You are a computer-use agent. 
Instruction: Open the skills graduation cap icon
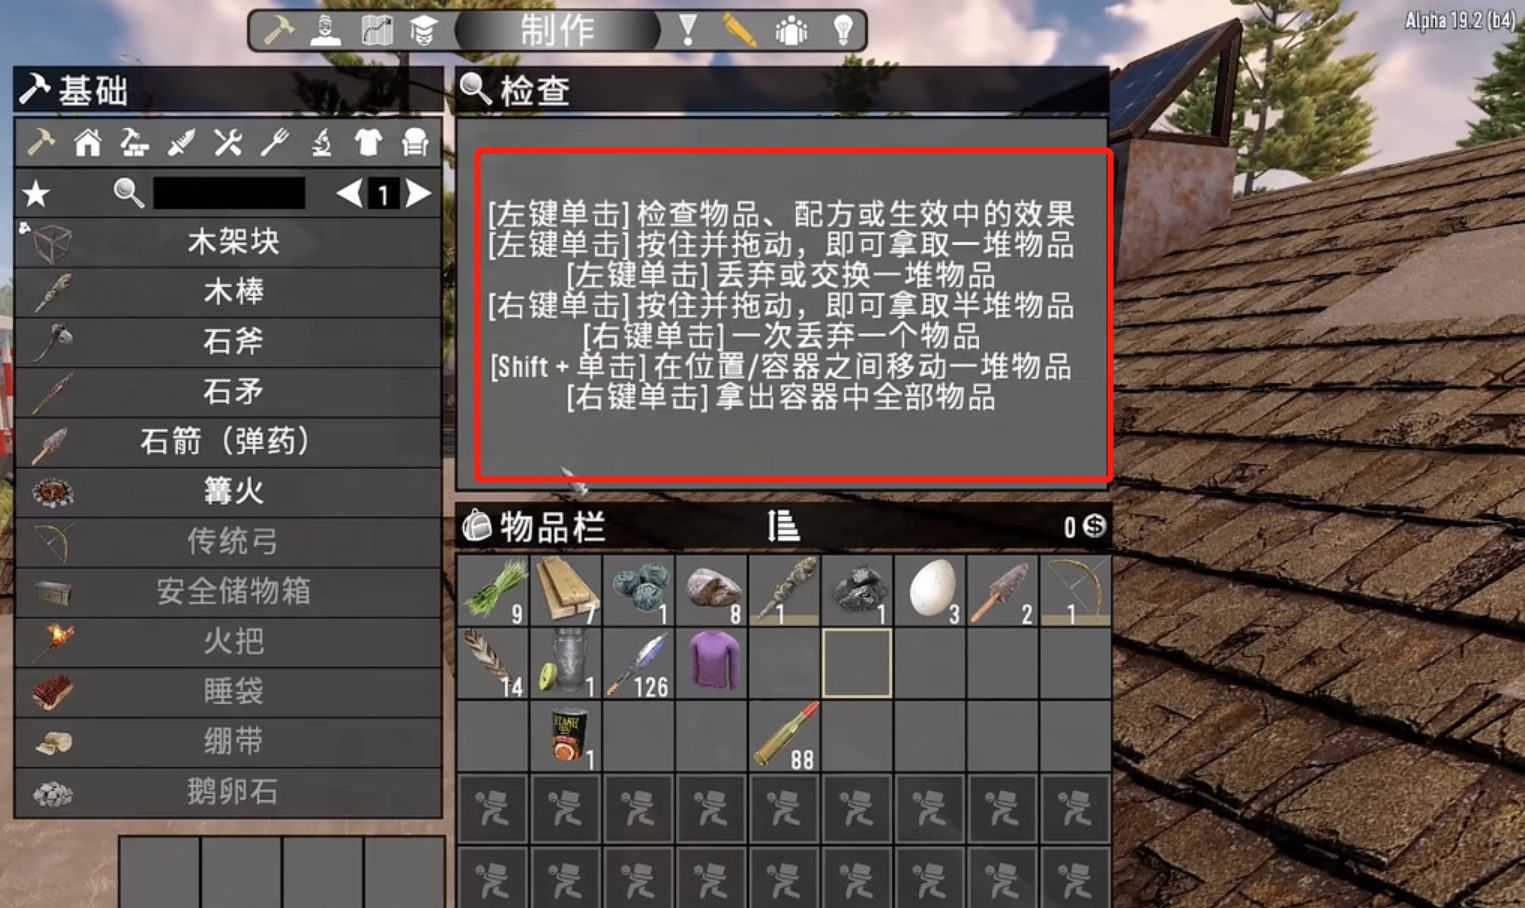point(424,31)
